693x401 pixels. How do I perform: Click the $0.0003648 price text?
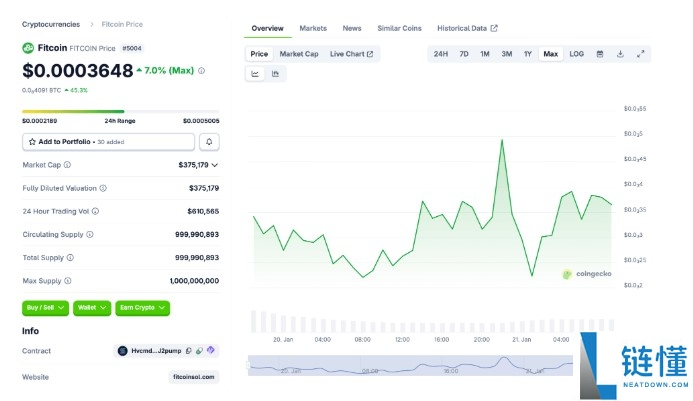78,71
